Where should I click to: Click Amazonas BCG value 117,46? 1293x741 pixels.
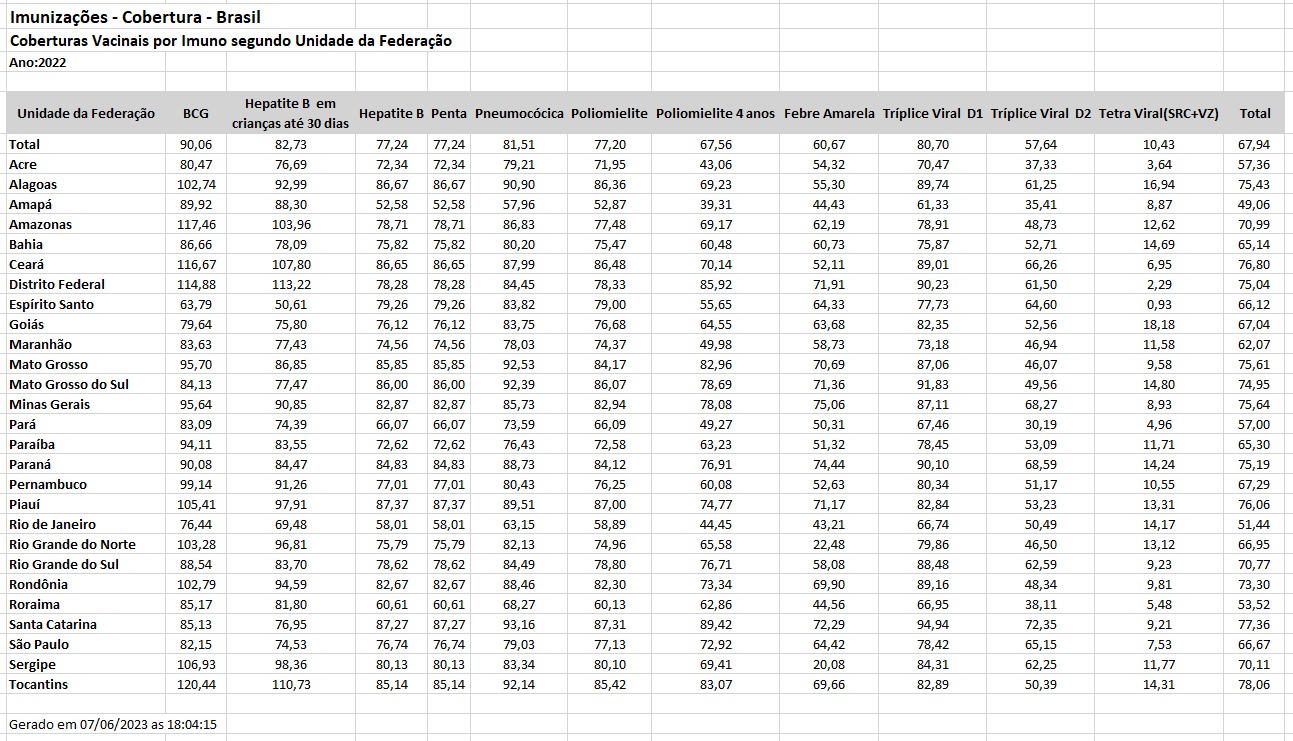click(x=195, y=224)
